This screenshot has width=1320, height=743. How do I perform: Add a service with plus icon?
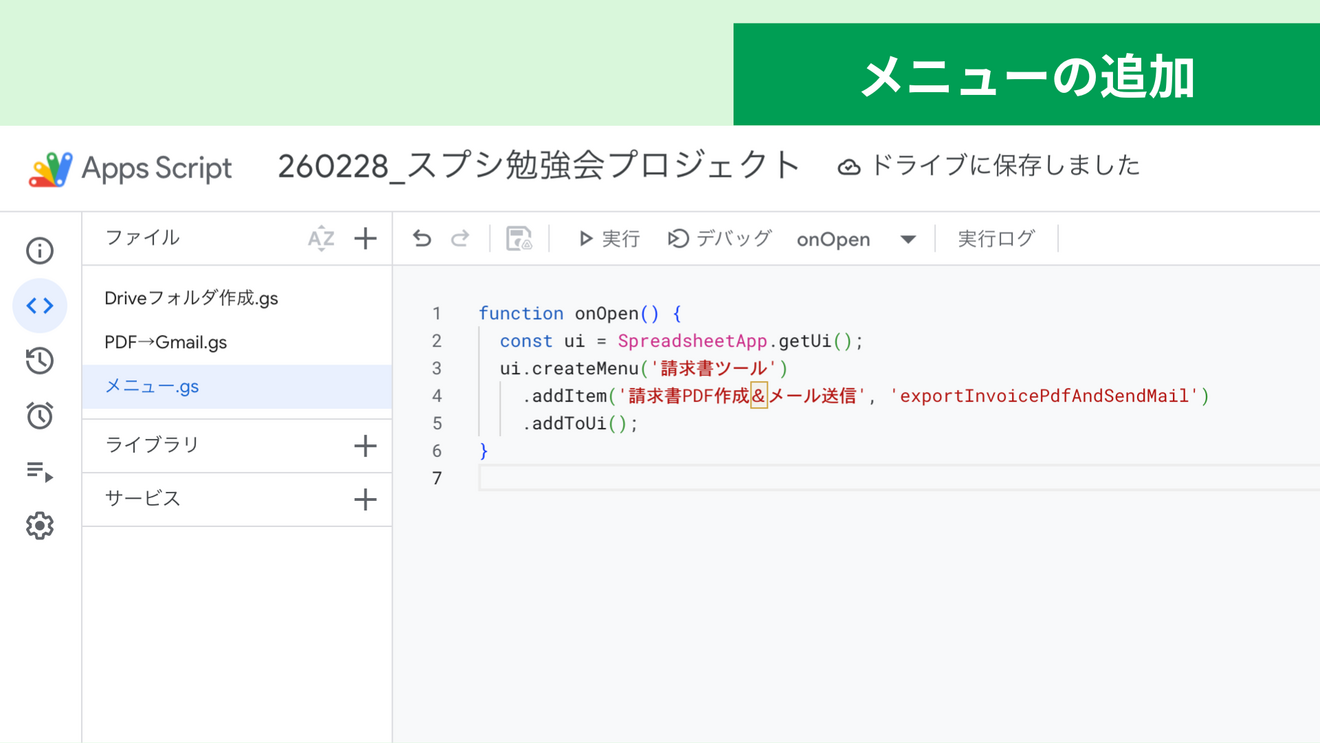point(365,500)
